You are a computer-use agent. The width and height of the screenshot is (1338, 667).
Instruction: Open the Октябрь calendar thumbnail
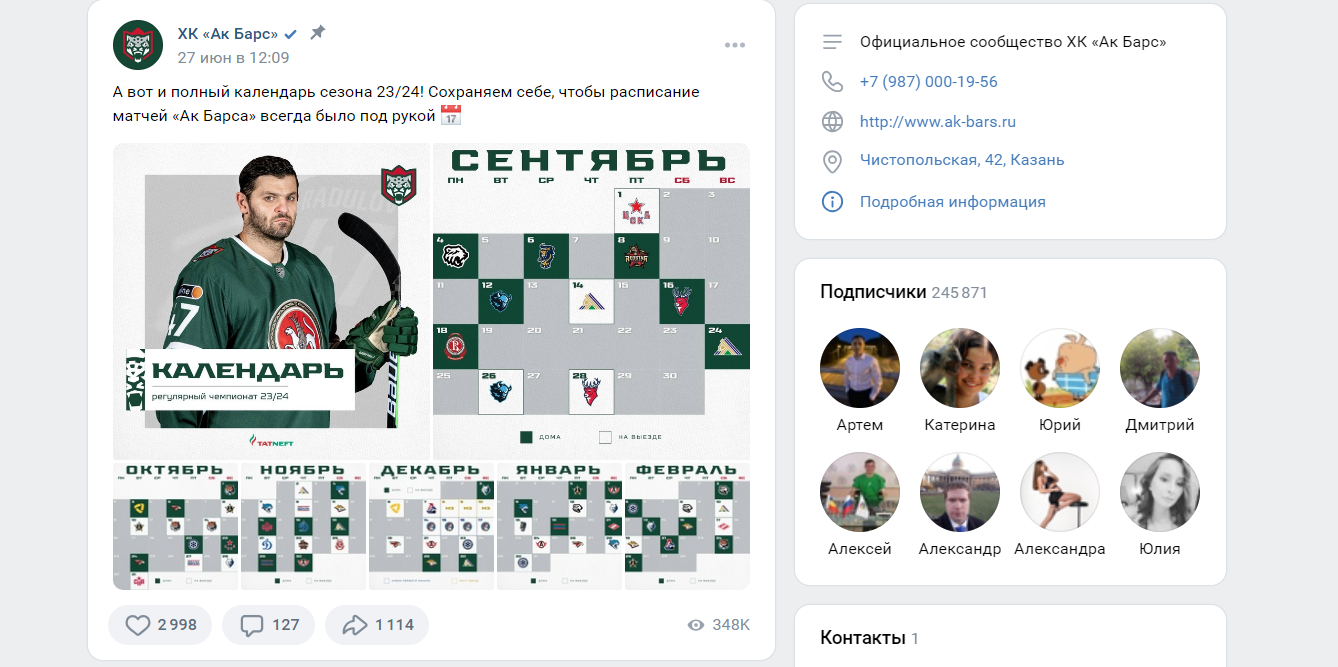tap(176, 526)
